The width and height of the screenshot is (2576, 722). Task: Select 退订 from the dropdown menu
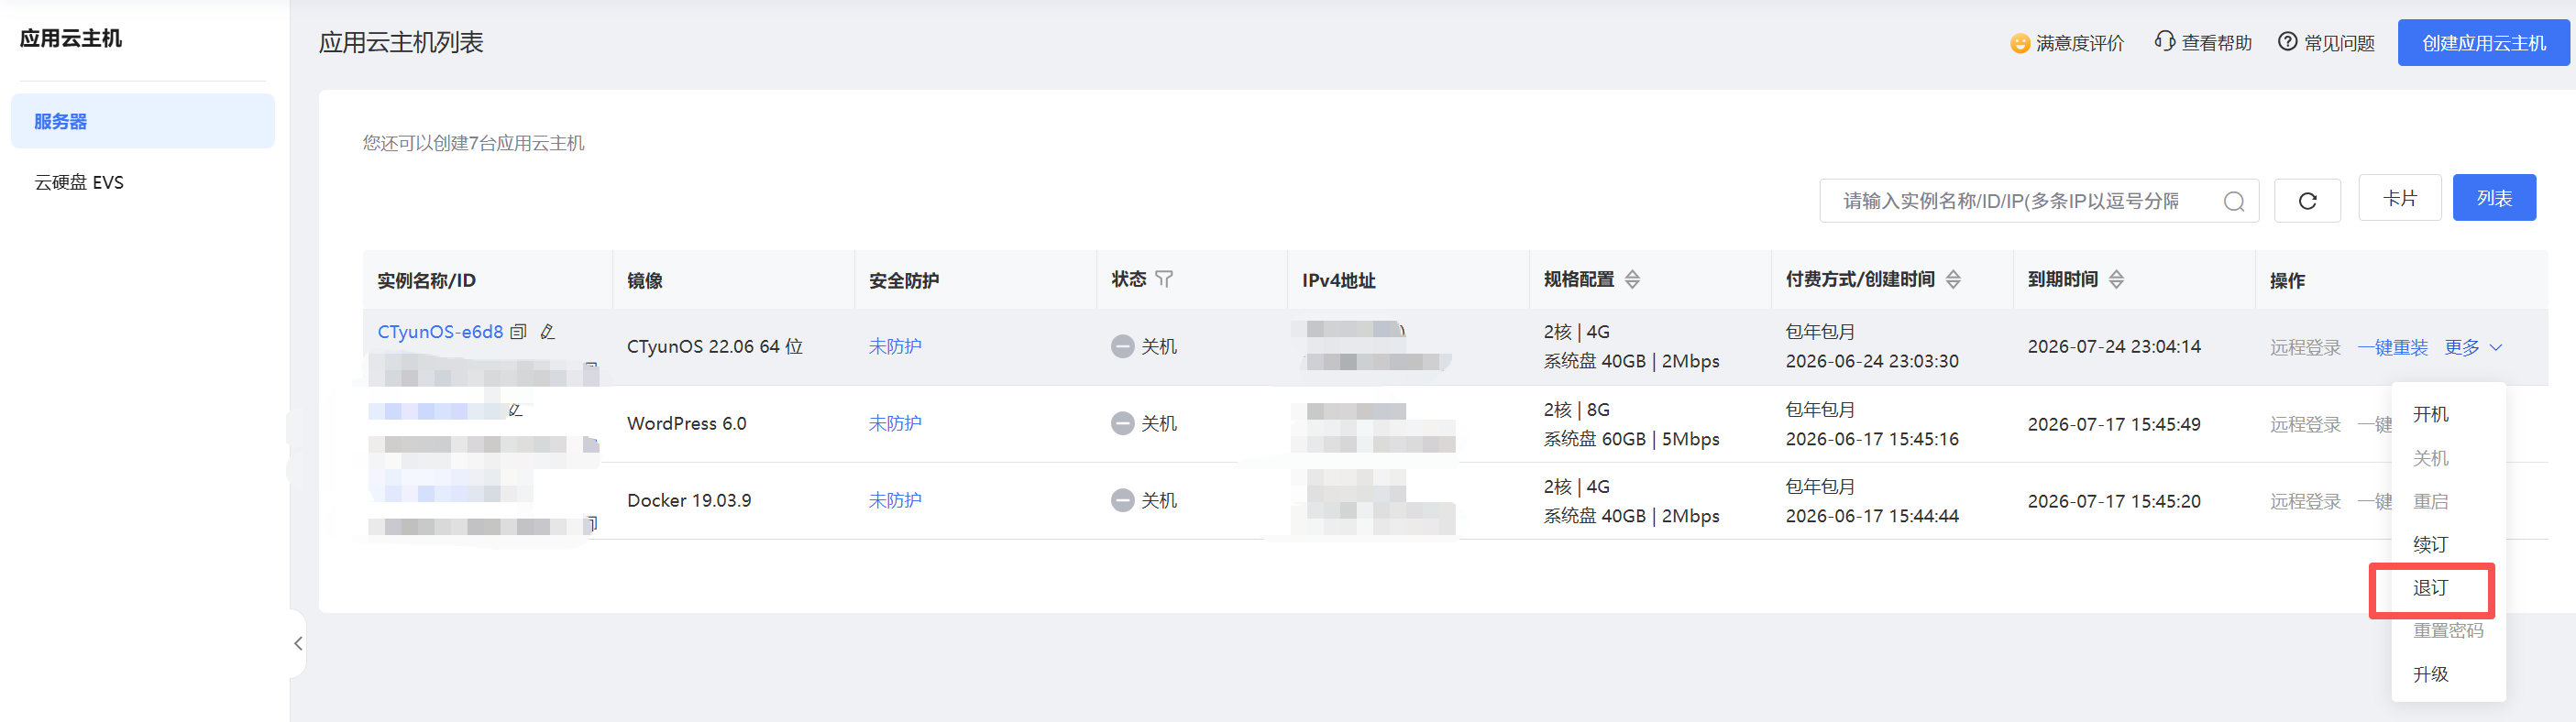click(2430, 588)
